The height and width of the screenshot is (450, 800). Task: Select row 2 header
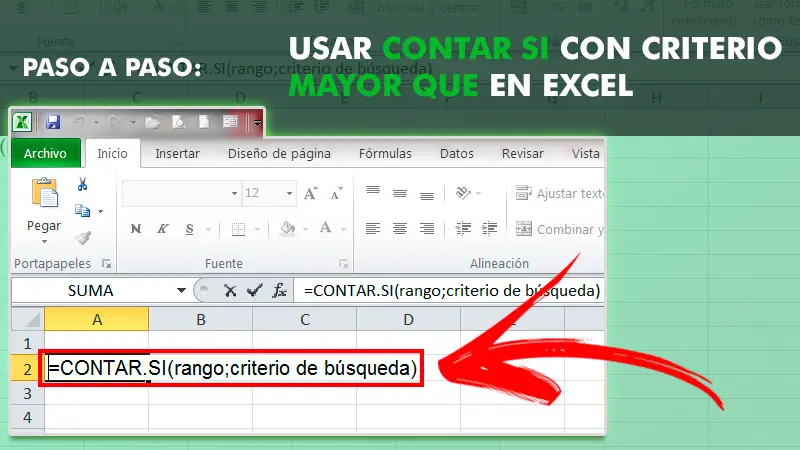(x=28, y=368)
